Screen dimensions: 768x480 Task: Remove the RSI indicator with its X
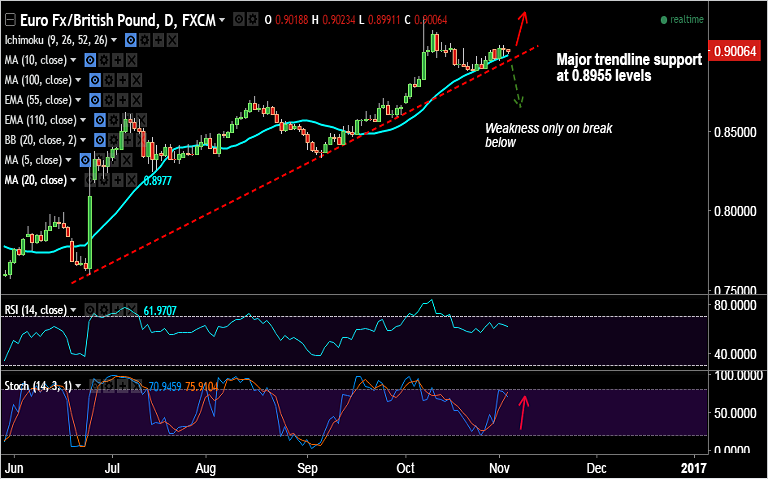click(131, 310)
